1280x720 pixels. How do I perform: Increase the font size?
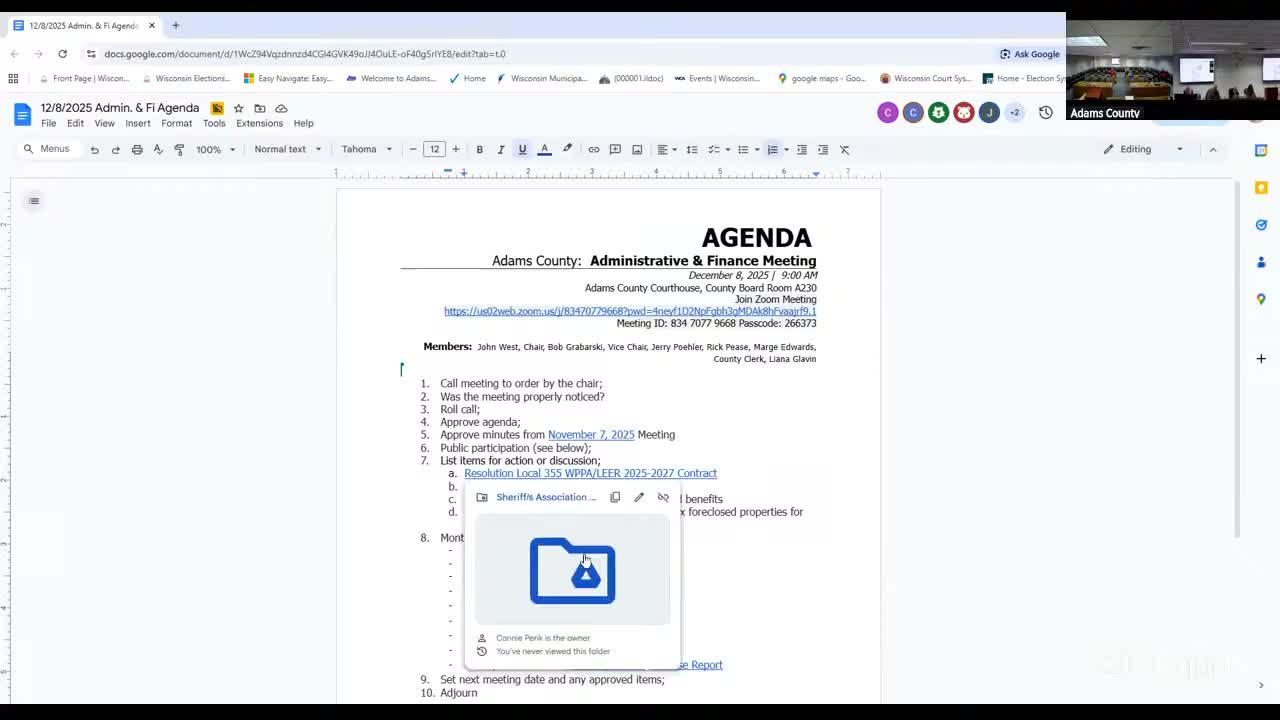456,150
